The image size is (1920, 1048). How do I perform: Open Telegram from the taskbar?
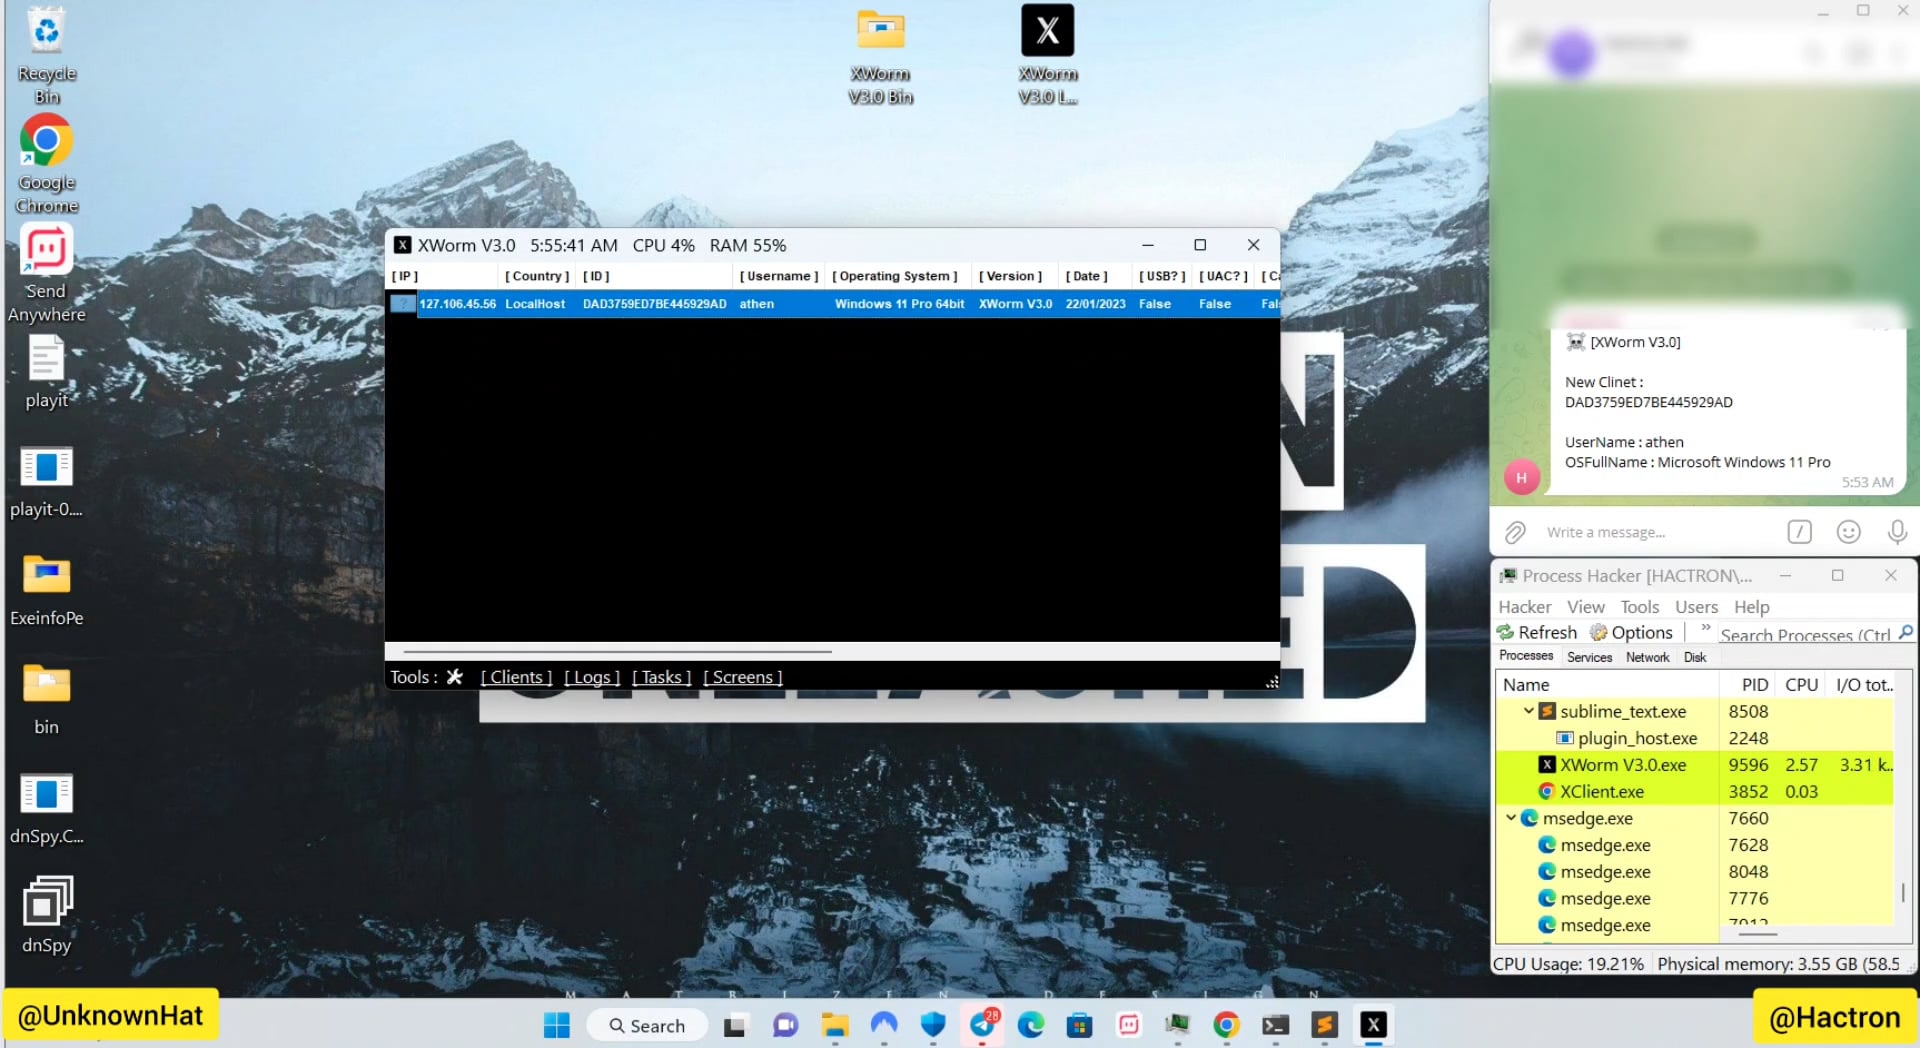click(x=983, y=1025)
